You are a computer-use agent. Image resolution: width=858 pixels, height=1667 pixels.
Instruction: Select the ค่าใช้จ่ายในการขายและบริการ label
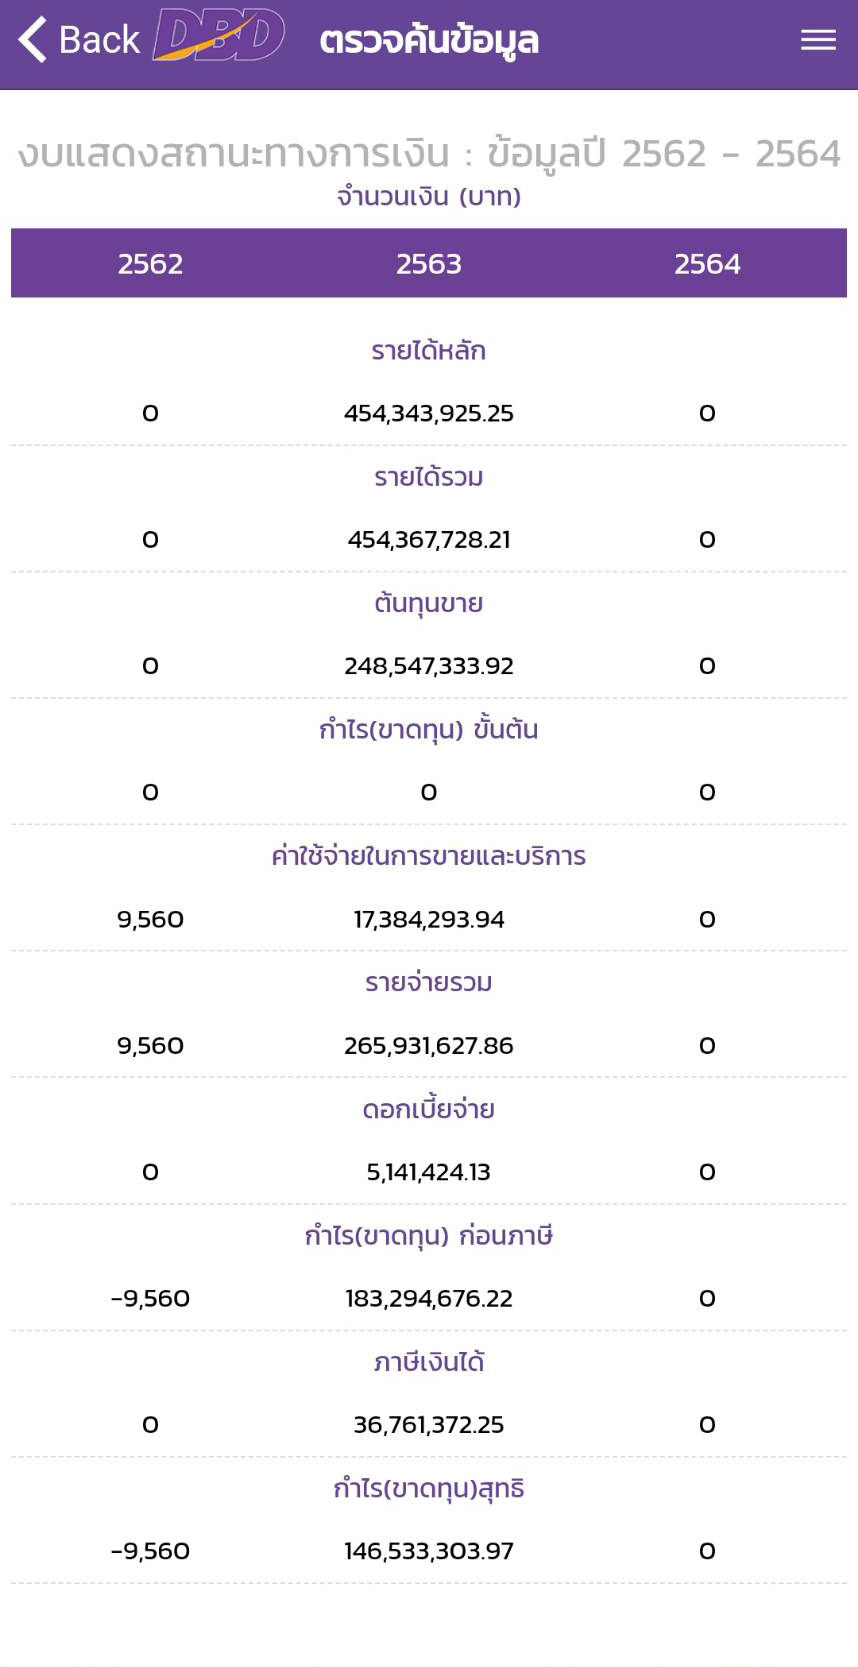coord(428,856)
